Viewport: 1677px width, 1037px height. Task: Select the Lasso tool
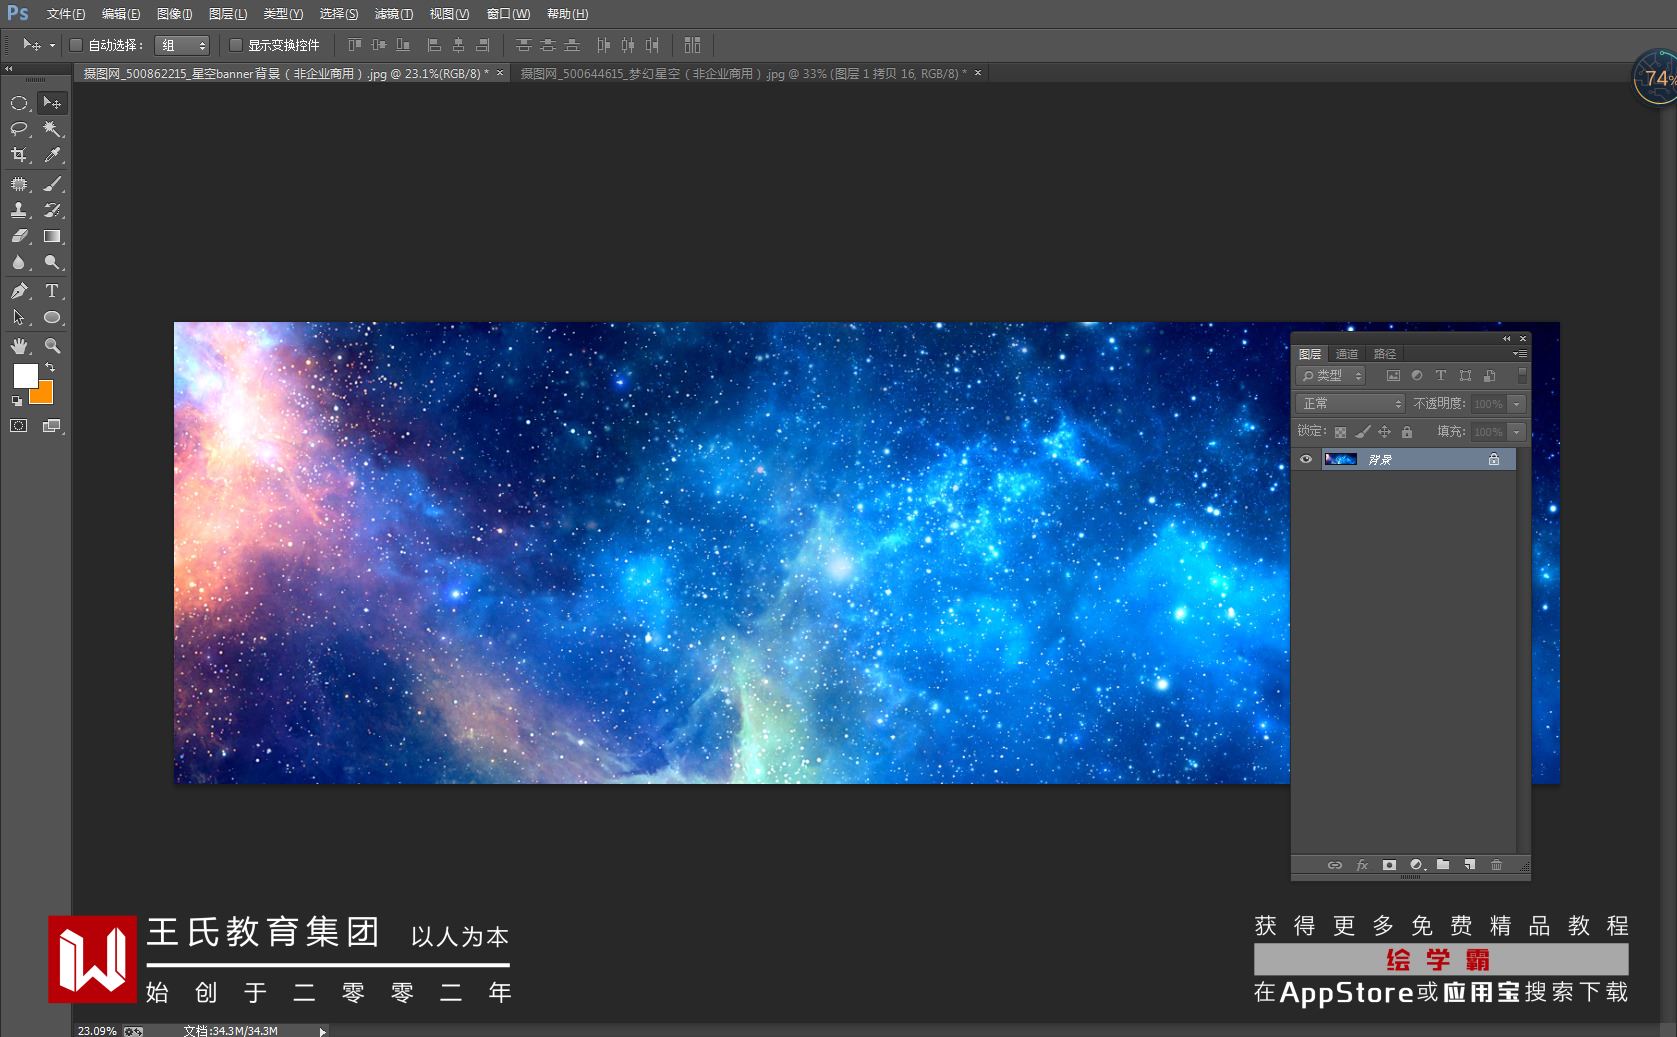click(x=19, y=129)
